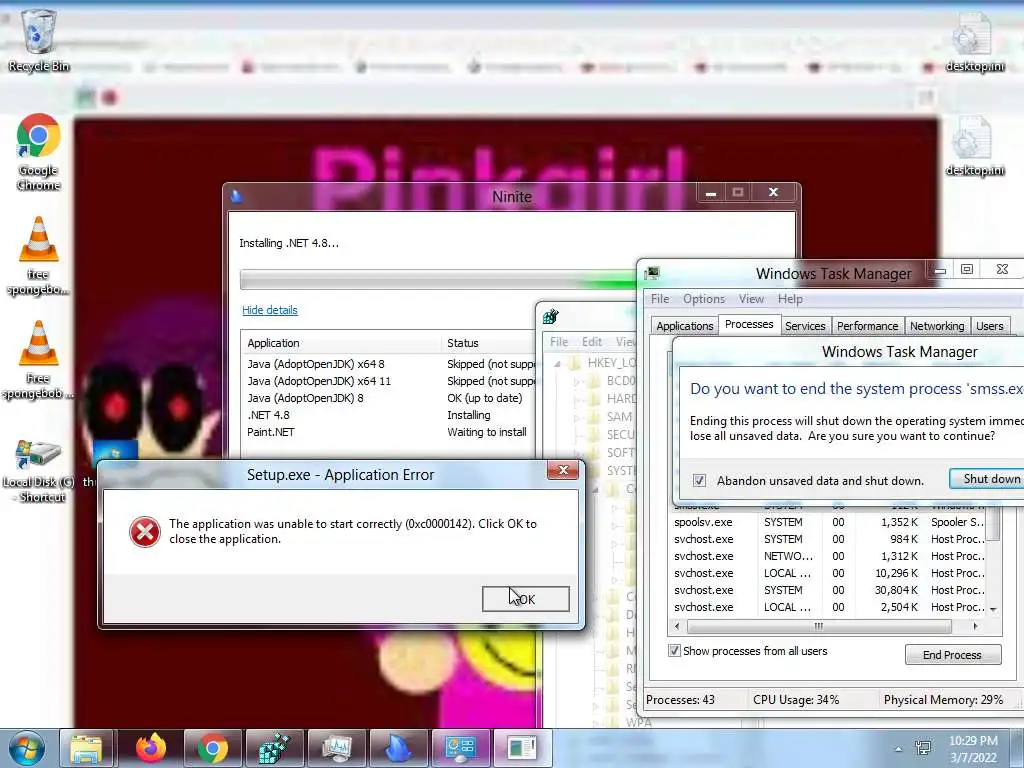Click the Ninite title bar icon
1024x768 pixels.
(x=236, y=196)
